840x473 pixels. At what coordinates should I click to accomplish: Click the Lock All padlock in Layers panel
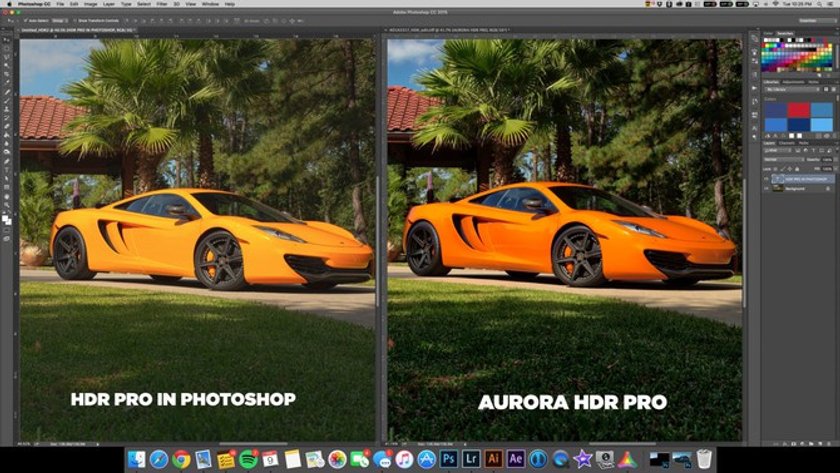click(797, 169)
